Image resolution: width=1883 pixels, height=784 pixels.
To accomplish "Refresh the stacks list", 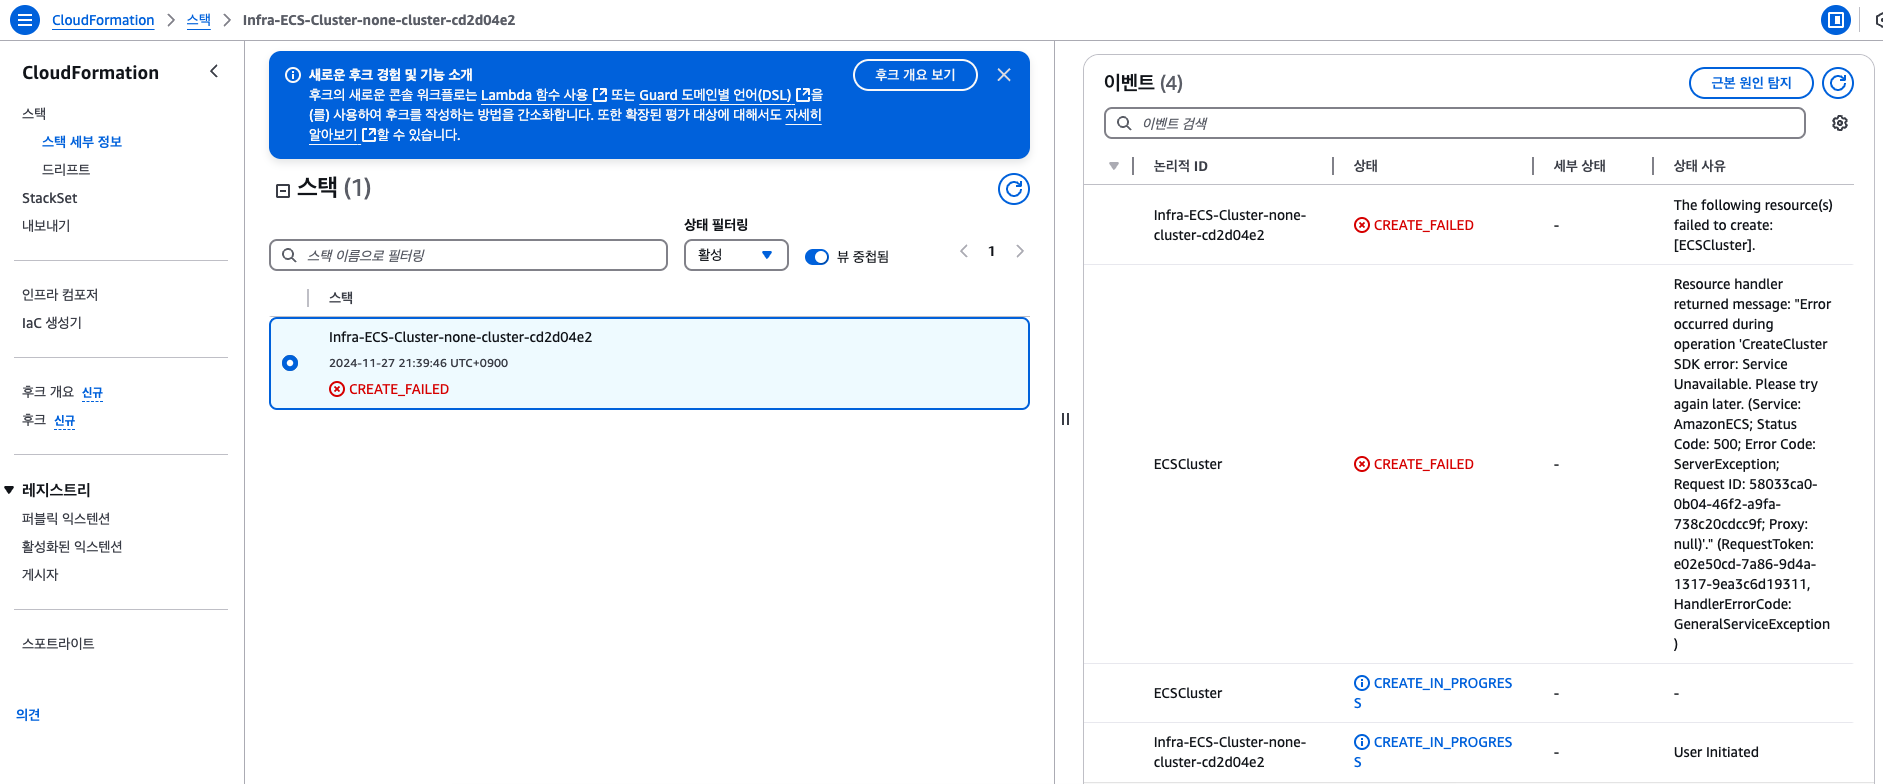I will click(x=1014, y=189).
